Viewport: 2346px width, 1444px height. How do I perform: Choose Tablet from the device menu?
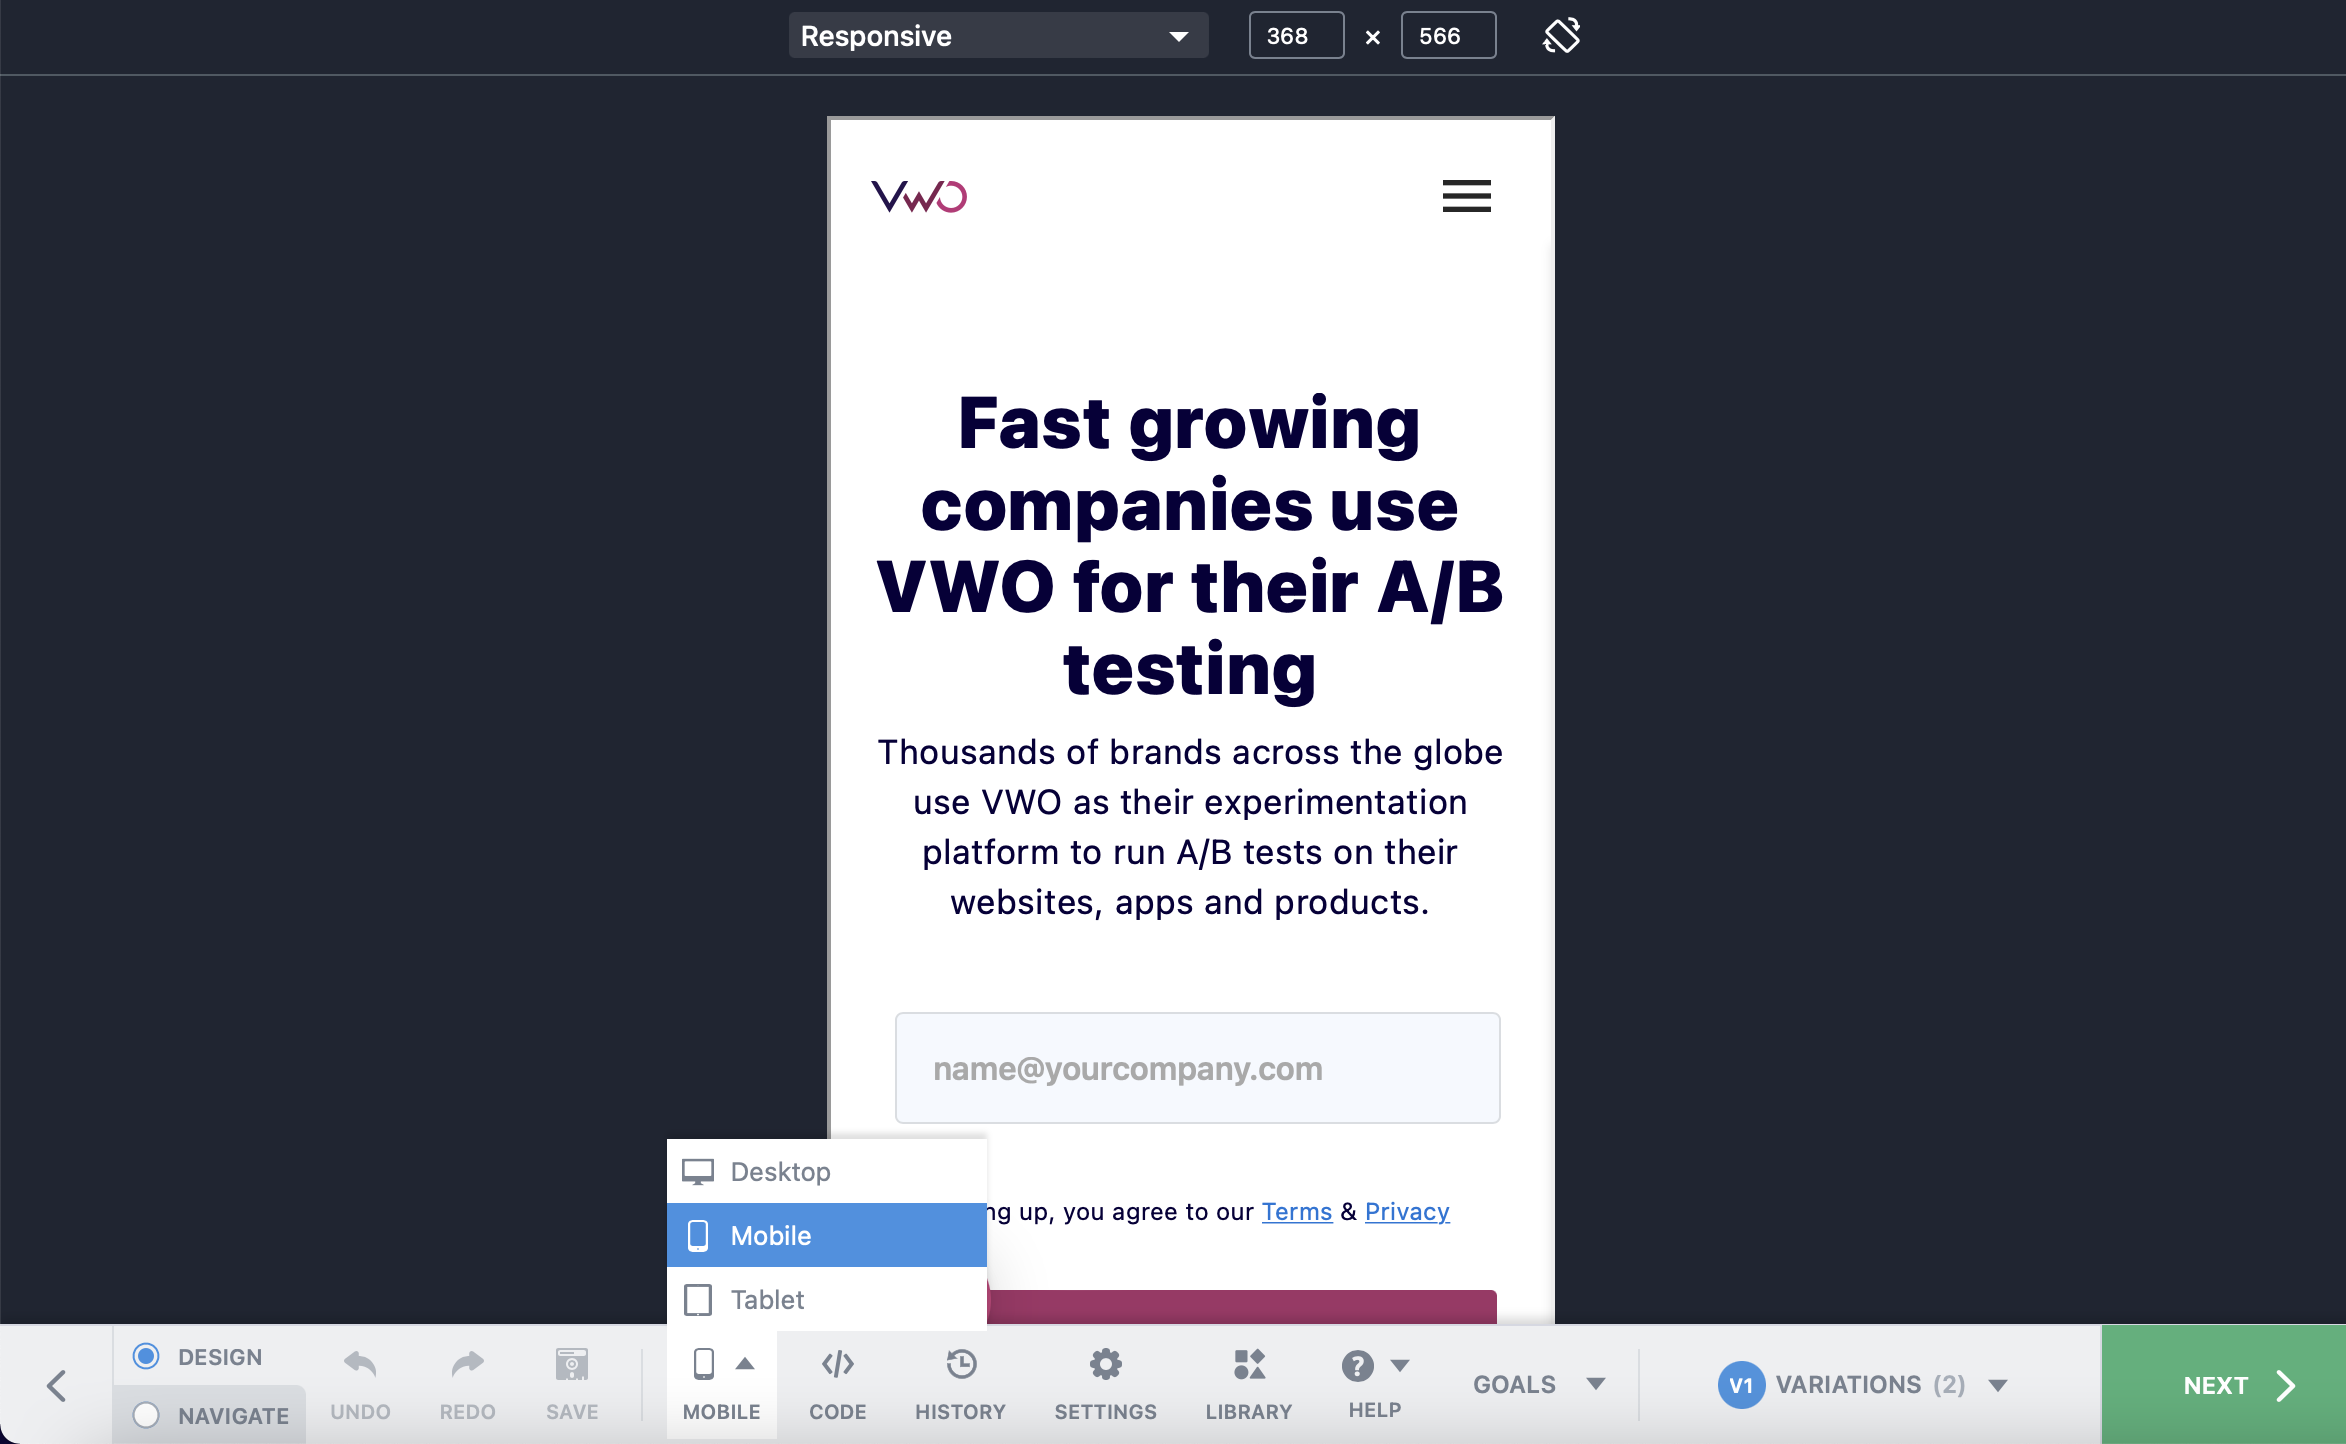(827, 1299)
